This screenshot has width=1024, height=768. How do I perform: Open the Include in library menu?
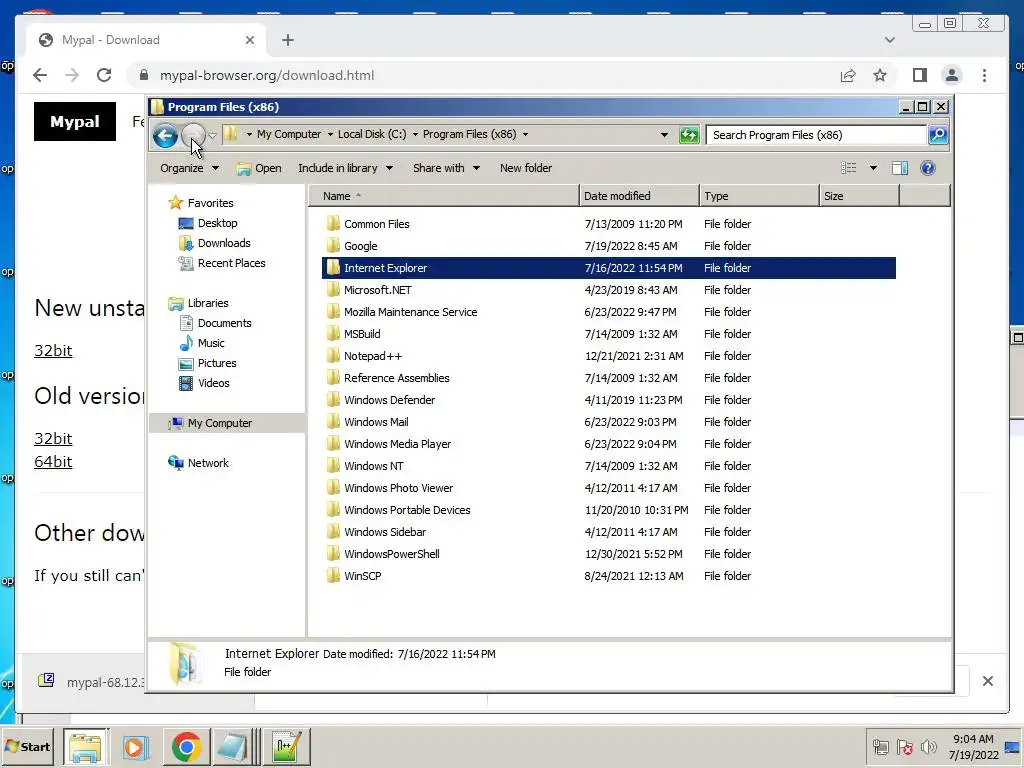[345, 168]
